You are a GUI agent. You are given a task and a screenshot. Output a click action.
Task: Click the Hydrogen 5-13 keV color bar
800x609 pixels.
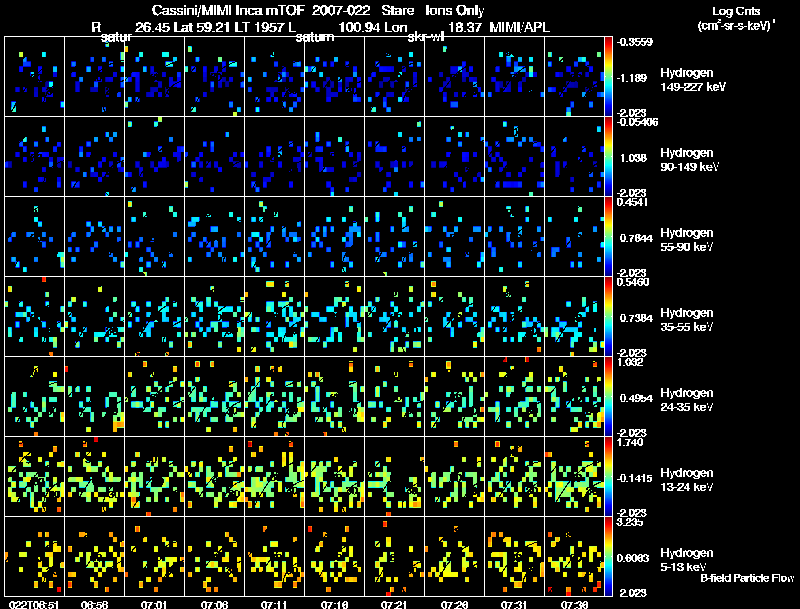click(x=608, y=557)
